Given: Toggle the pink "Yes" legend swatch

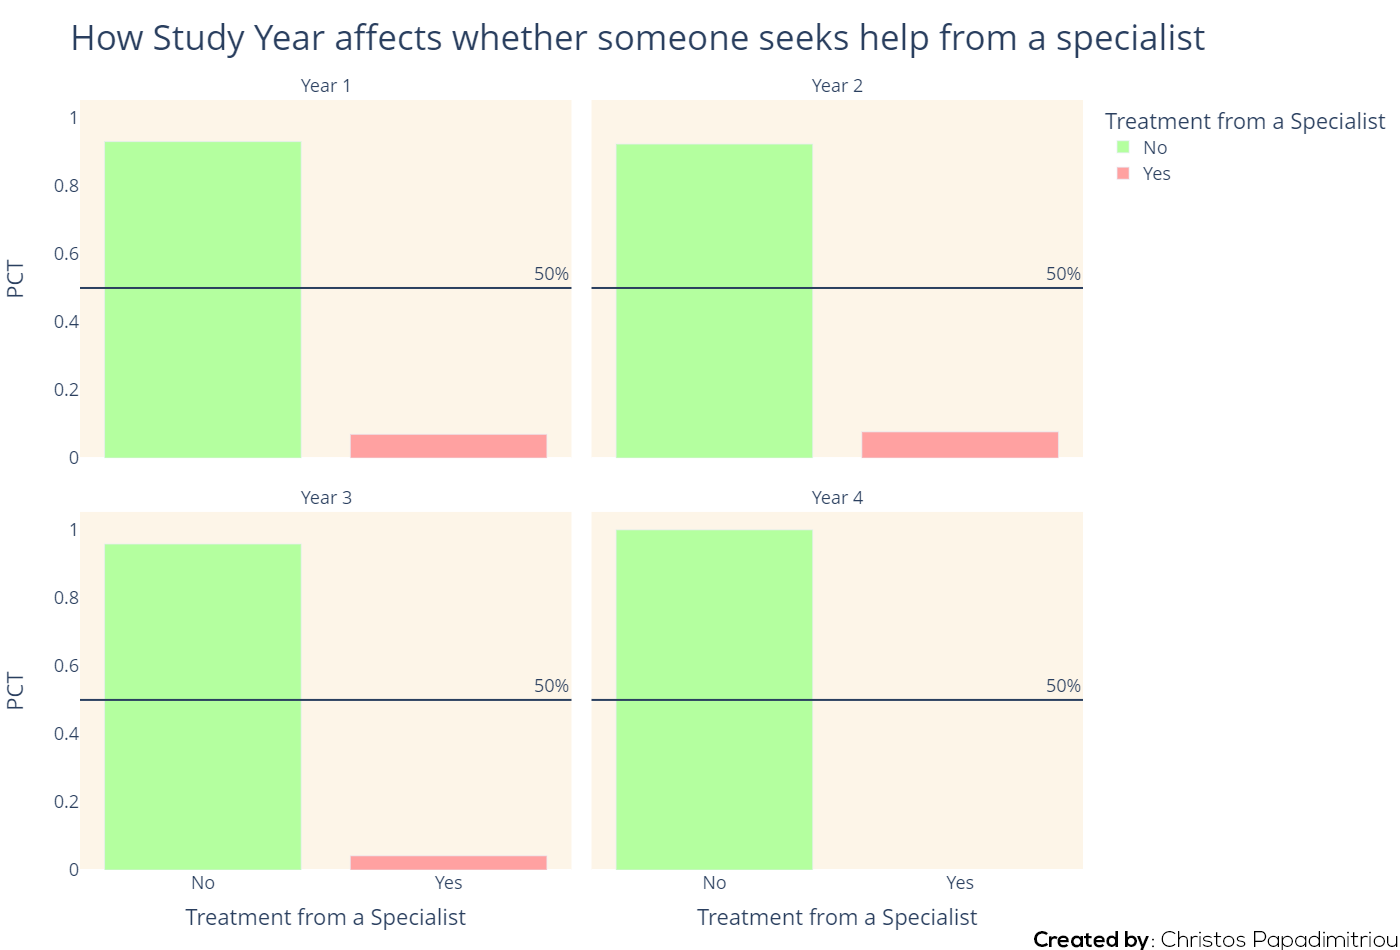Looking at the screenshot, I should click(x=1123, y=173).
